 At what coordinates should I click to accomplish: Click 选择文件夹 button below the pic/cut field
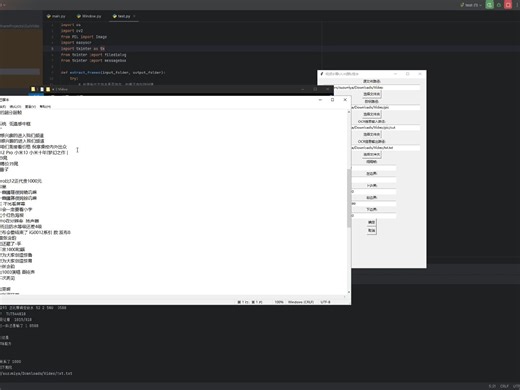point(372,134)
